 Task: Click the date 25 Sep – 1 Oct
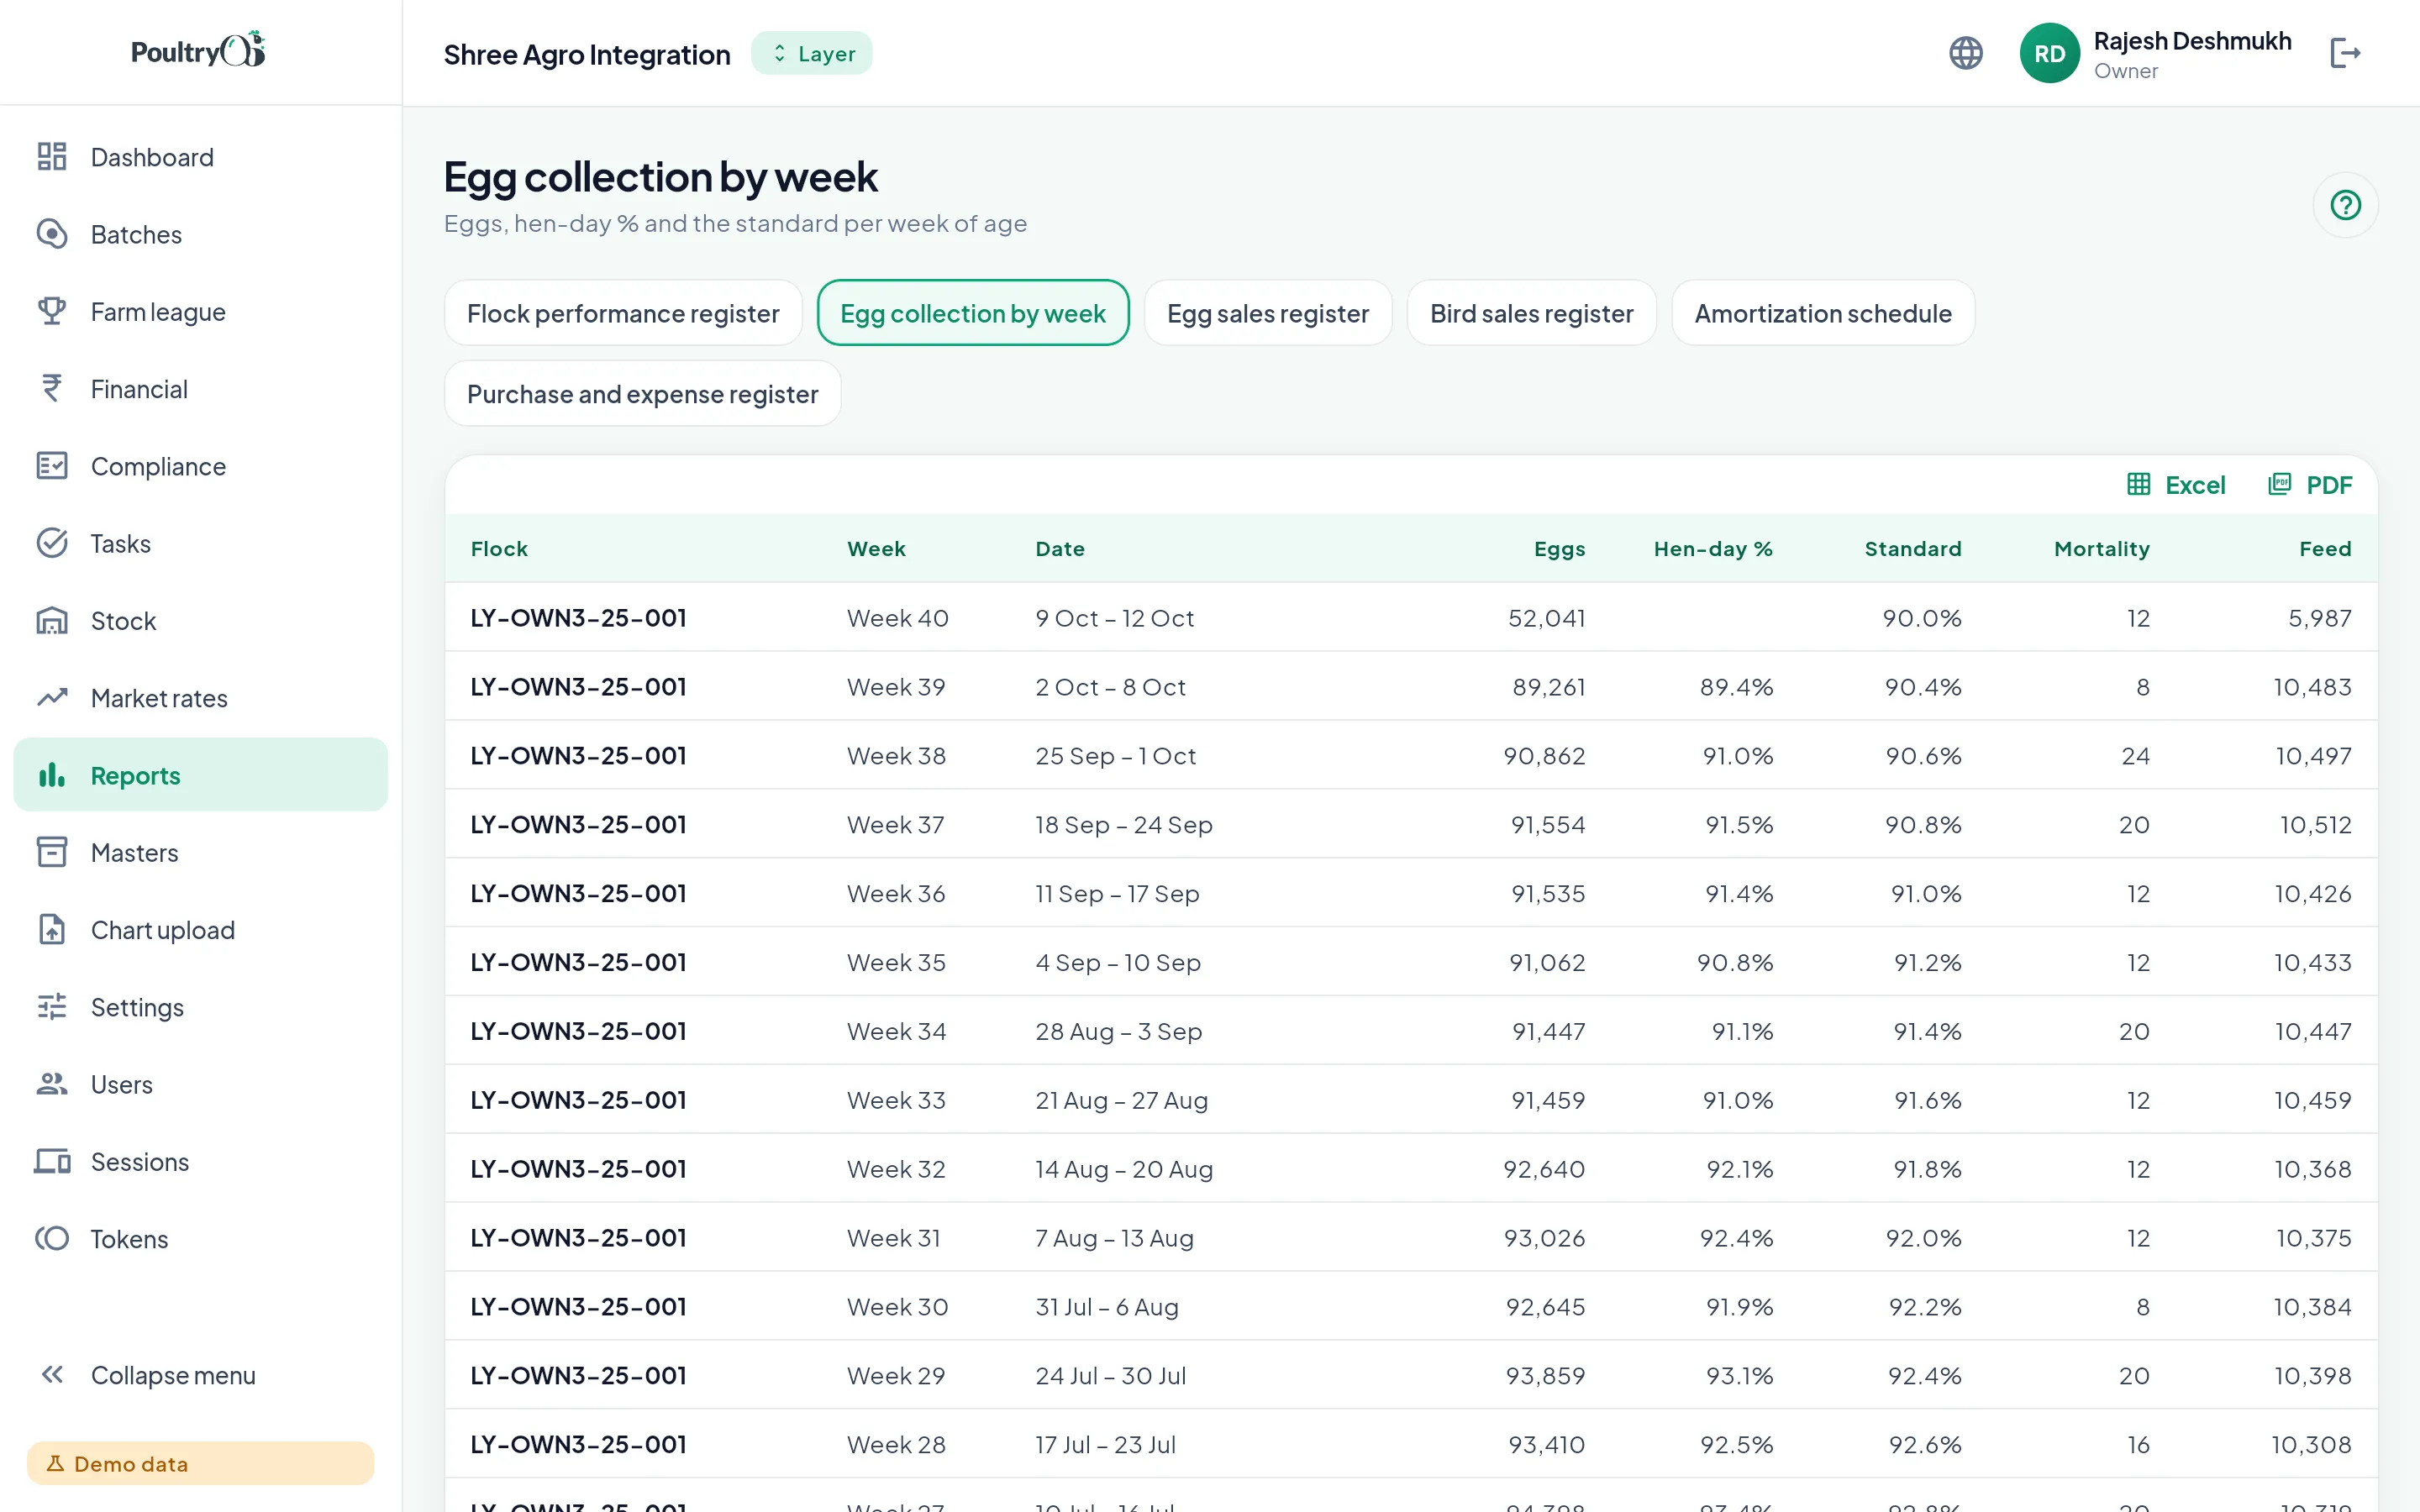[x=1115, y=756]
